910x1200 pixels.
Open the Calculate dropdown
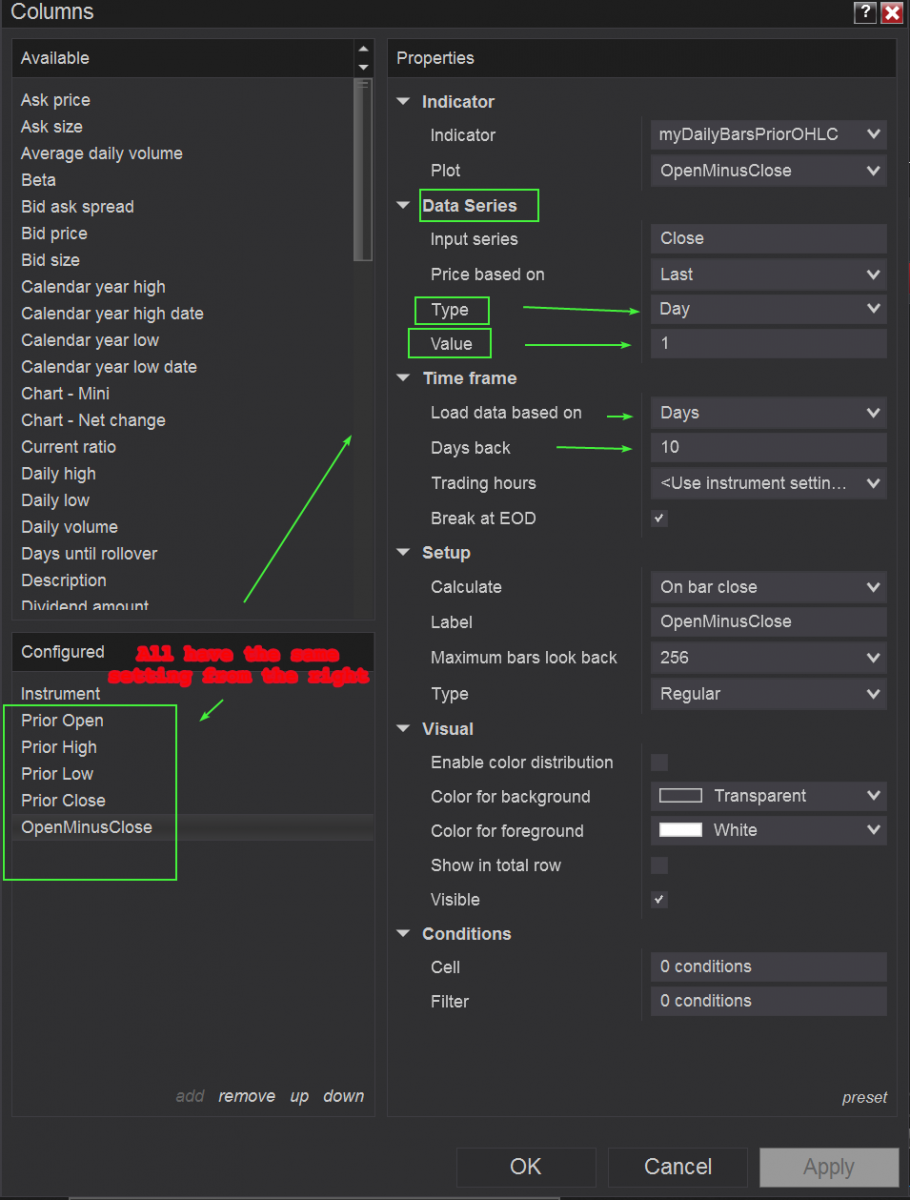point(768,587)
